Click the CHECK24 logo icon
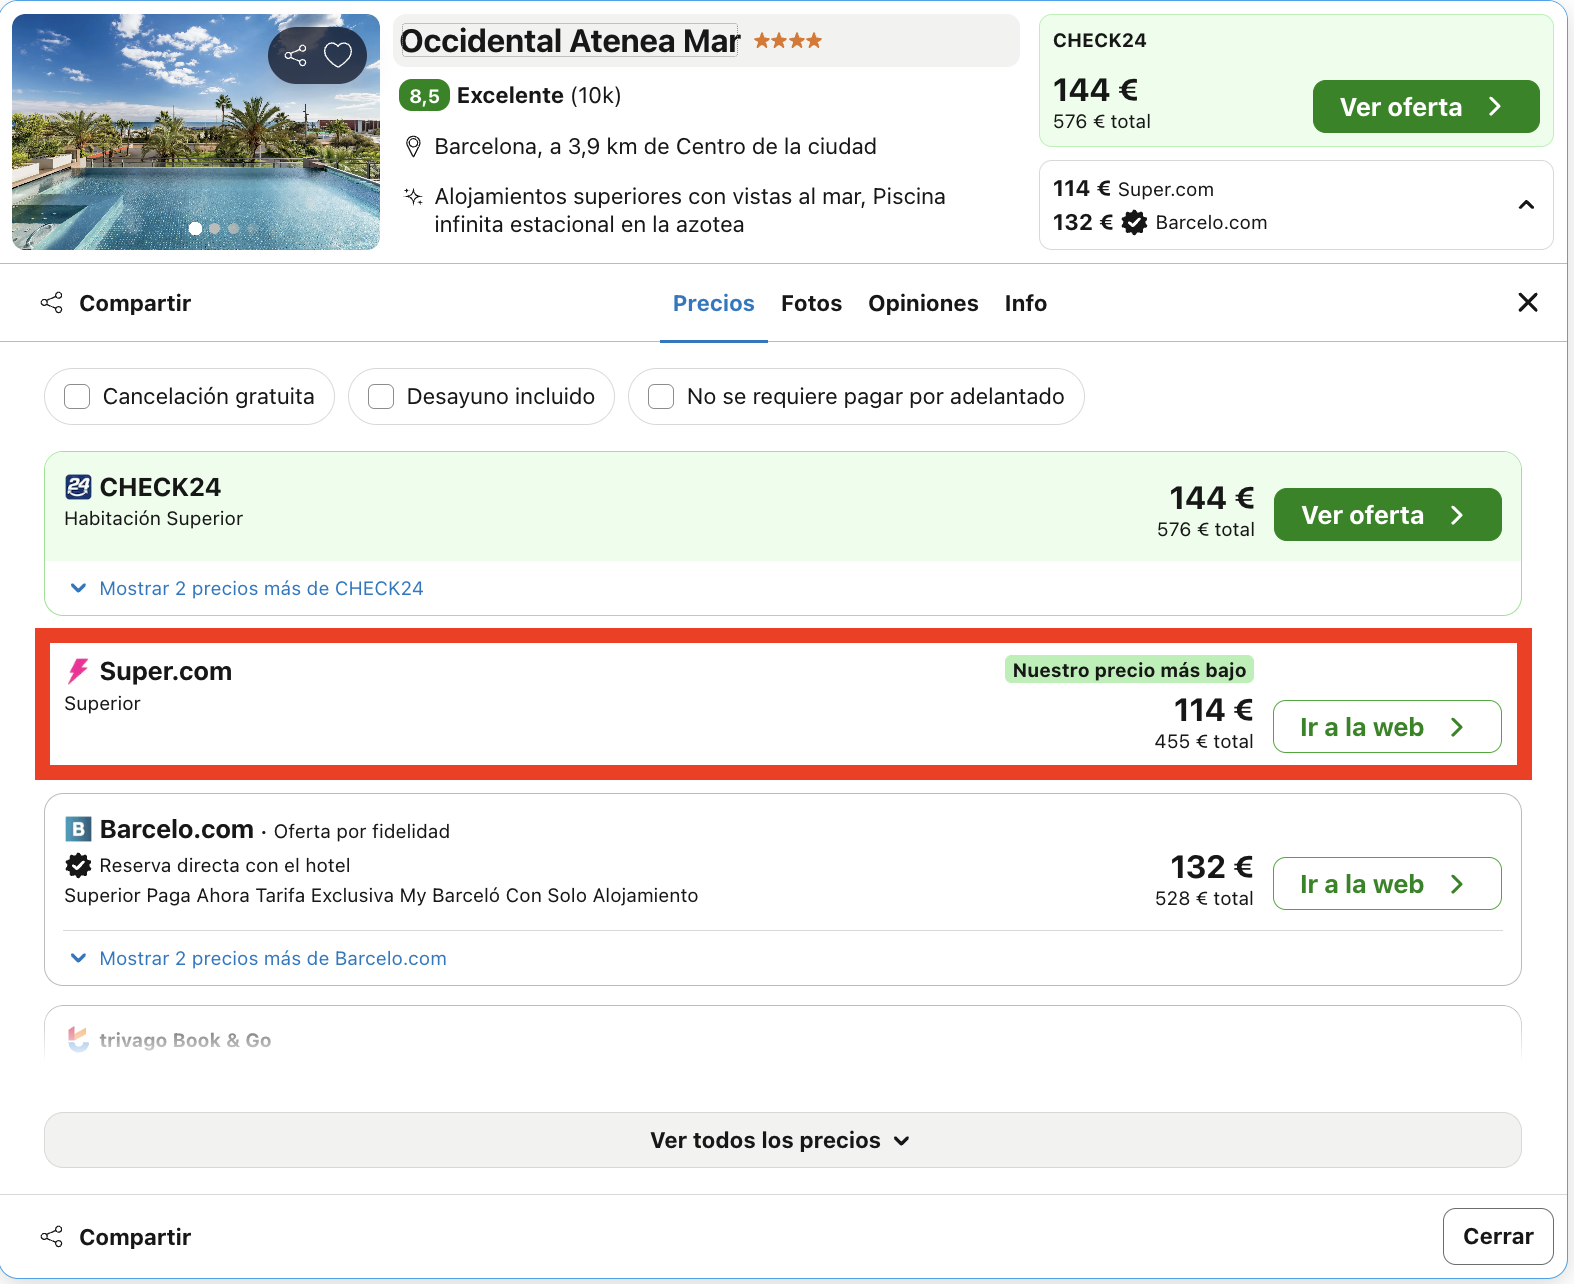Image resolution: width=1574 pixels, height=1284 pixels. 78,487
